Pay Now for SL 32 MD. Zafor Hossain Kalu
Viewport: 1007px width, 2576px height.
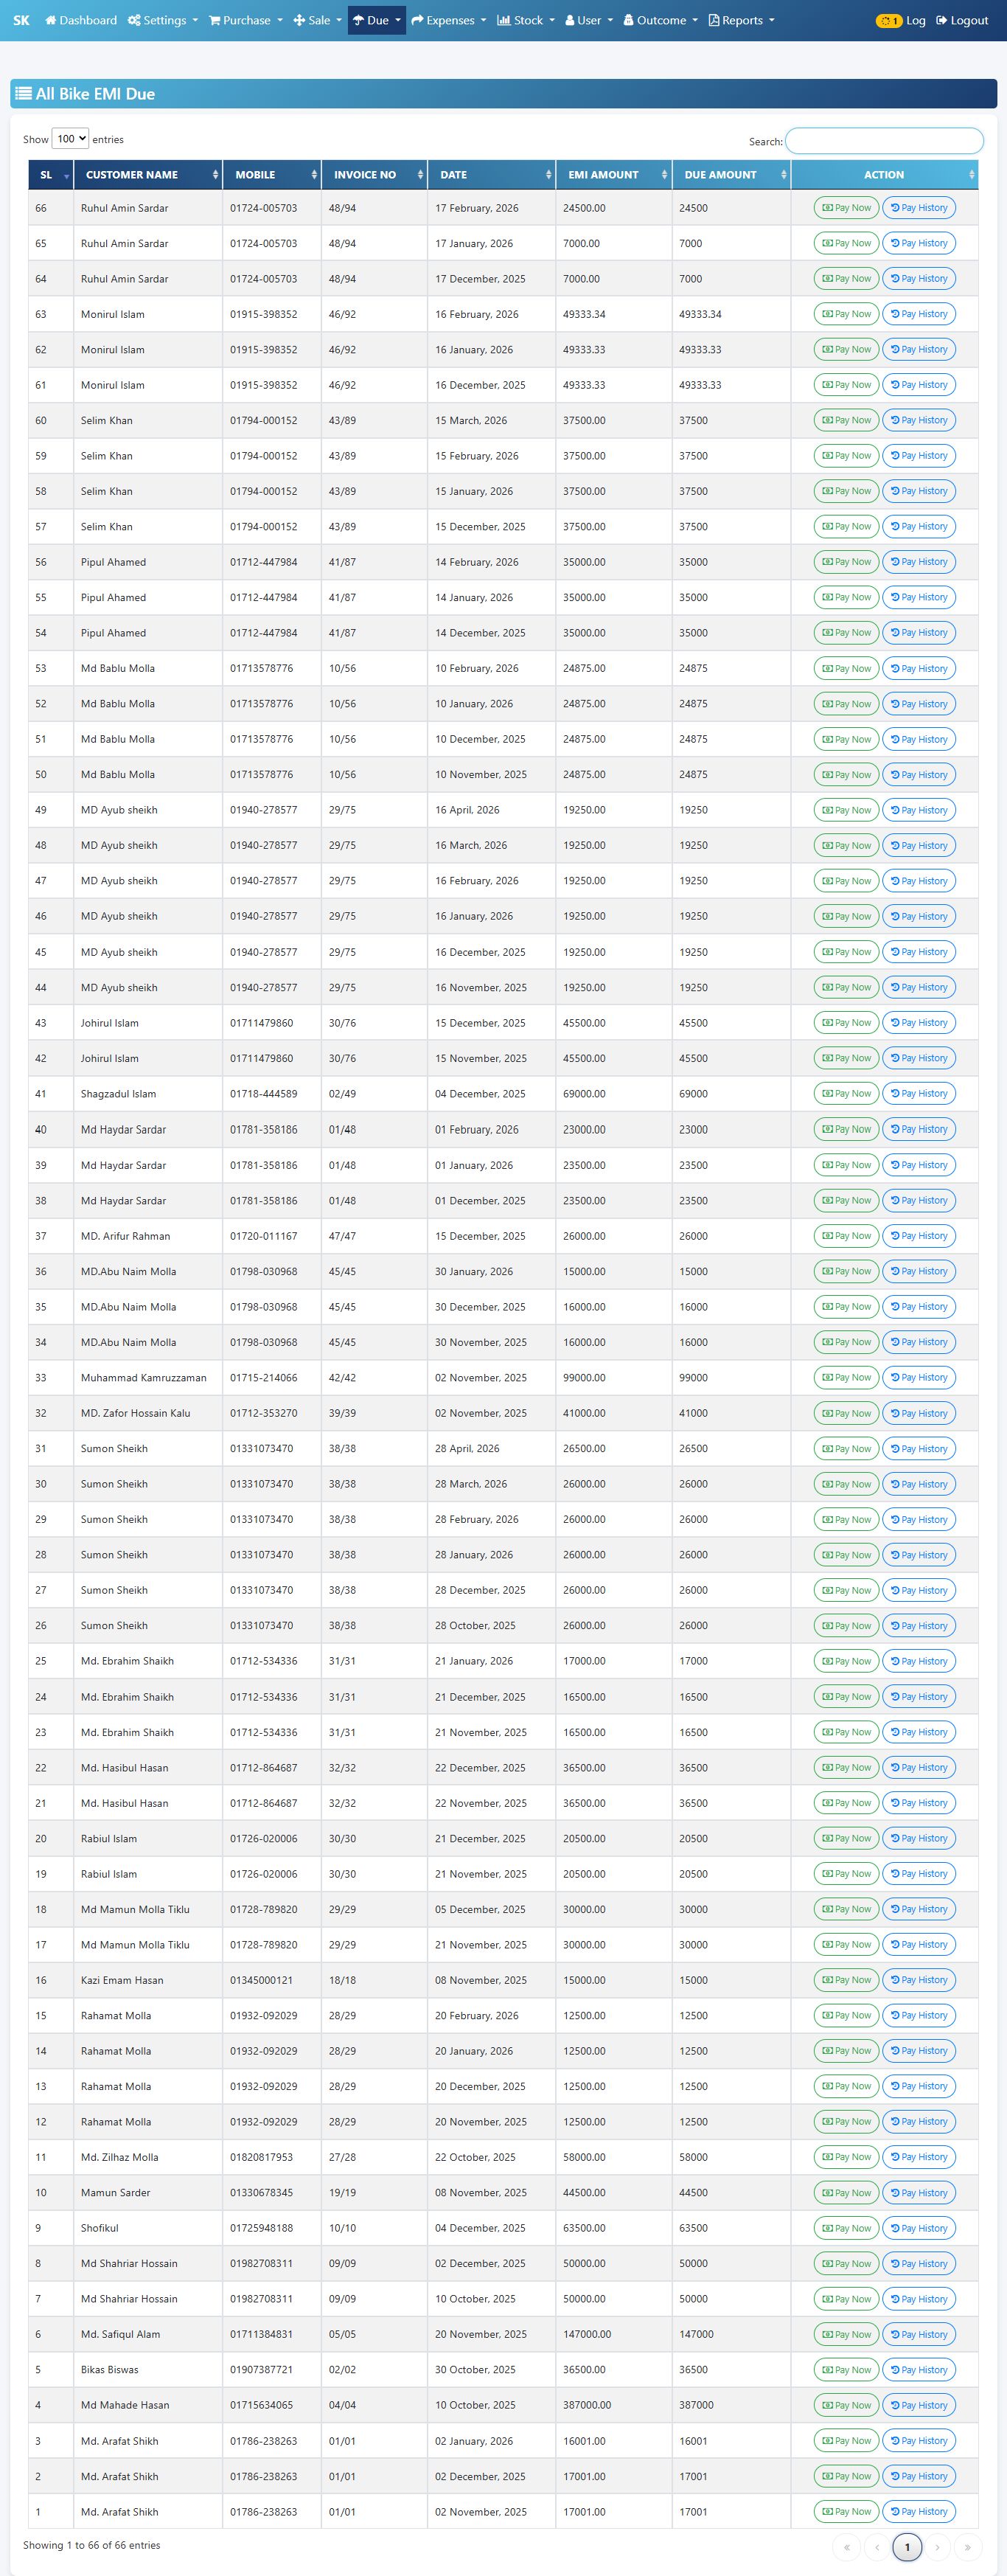coord(846,1413)
